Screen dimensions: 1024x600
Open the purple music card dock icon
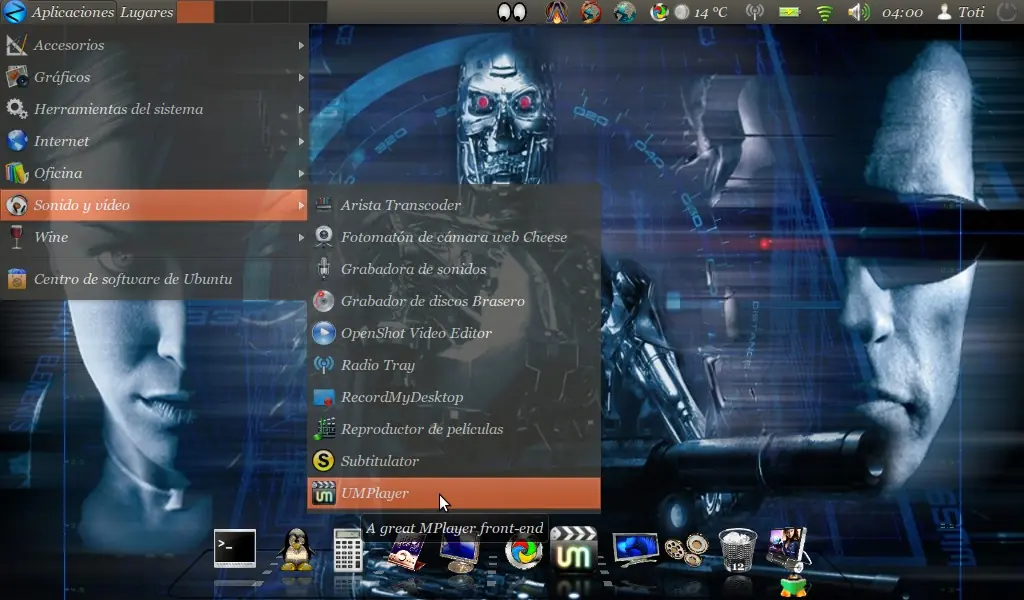pyautogui.click(x=406, y=552)
